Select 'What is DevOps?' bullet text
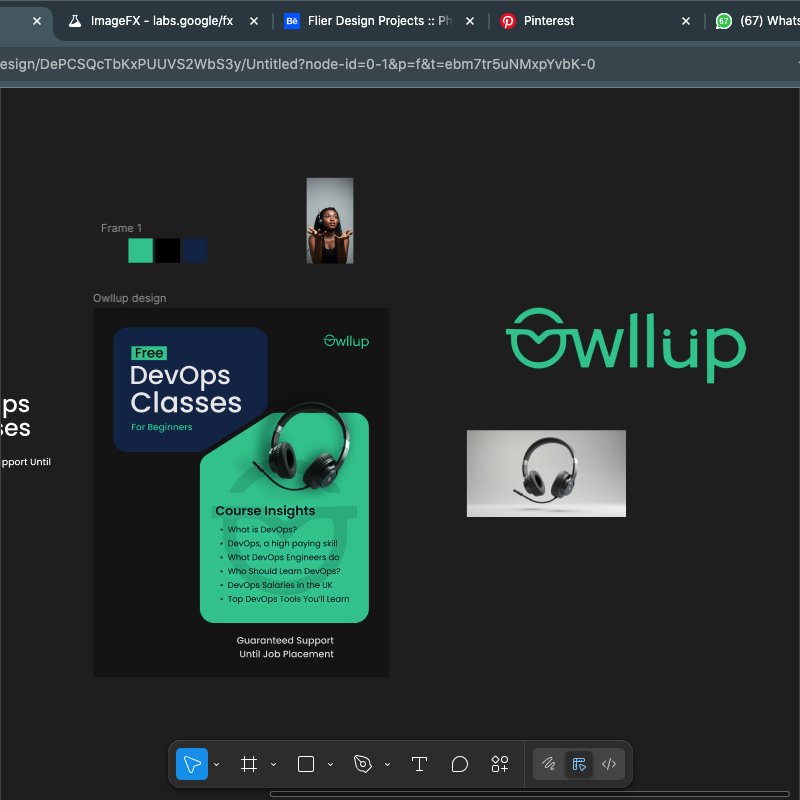The width and height of the screenshot is (800, 800). (262, 530)
